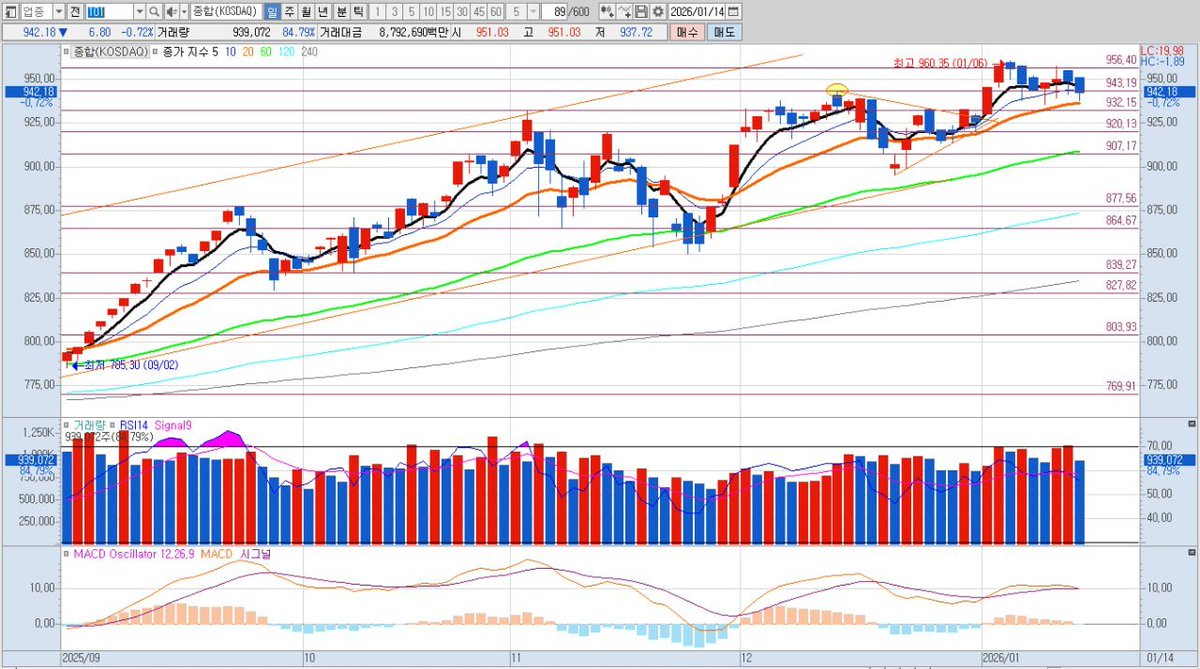Expand the index code field dropdown arrow
This screenshot has height=669, width=1200.
[138, 12]
